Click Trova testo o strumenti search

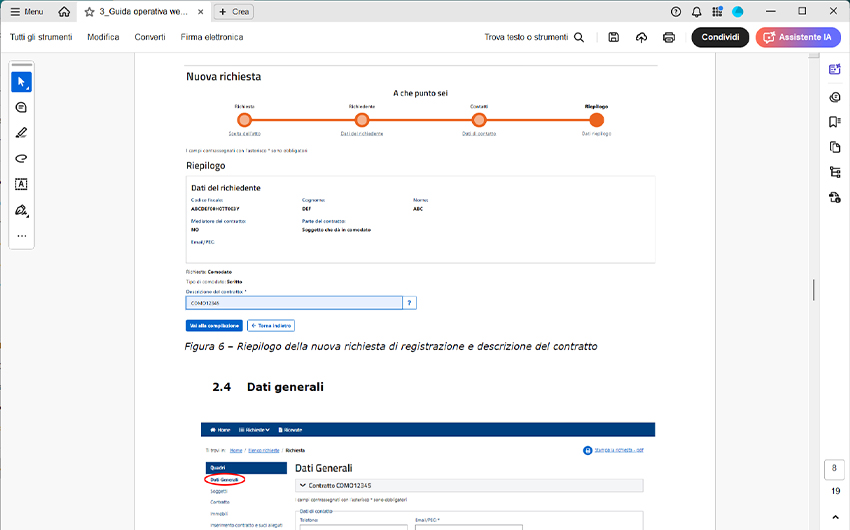pos(535,37)
